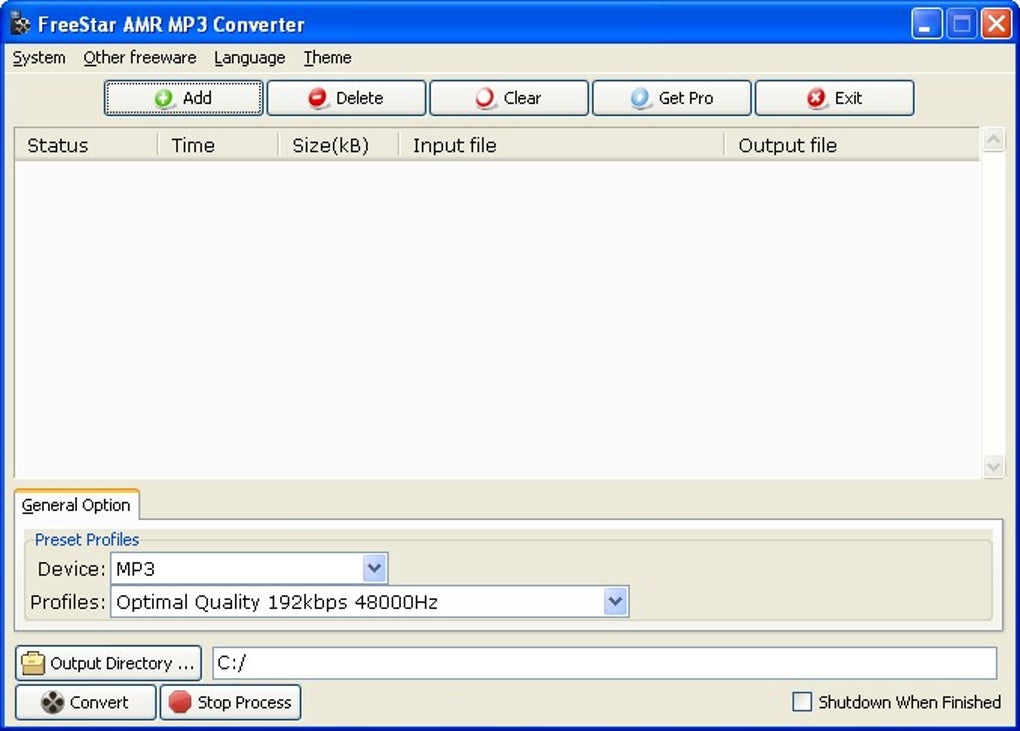Click the Status column header
1020x731 pixels.
86,145
